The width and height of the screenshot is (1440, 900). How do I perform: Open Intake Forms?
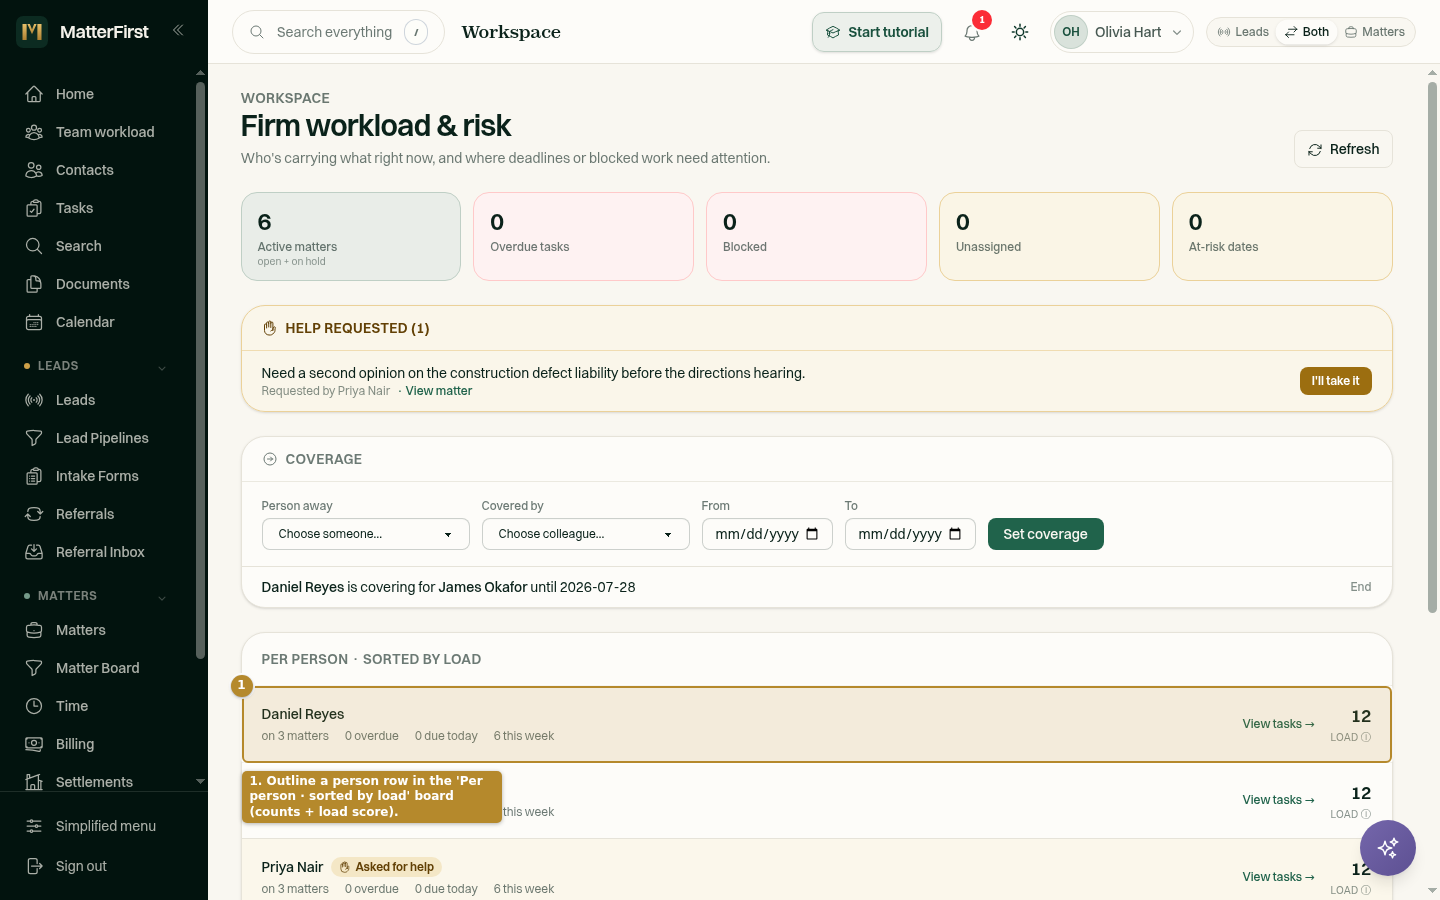click(98, 476)
